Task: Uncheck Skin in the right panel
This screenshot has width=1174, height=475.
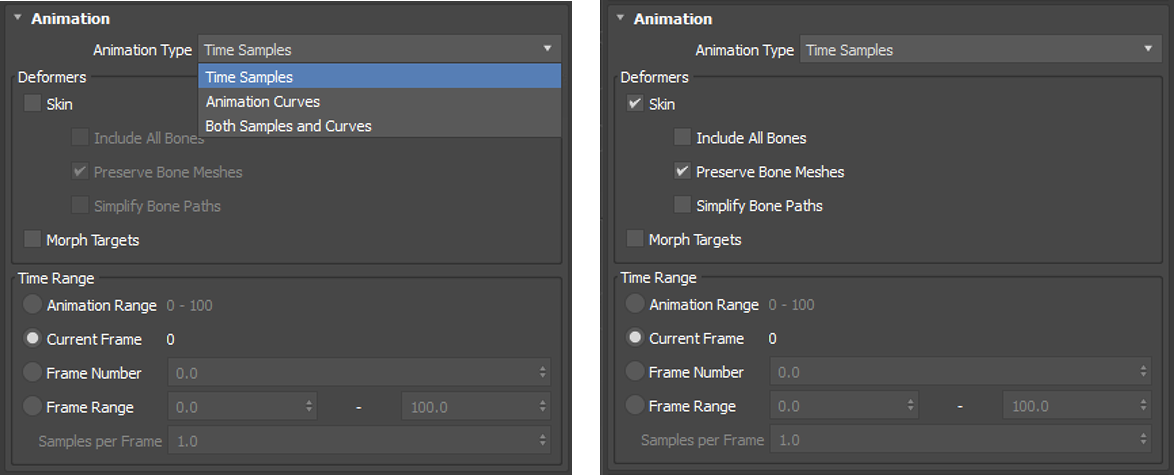Action: 635,104
